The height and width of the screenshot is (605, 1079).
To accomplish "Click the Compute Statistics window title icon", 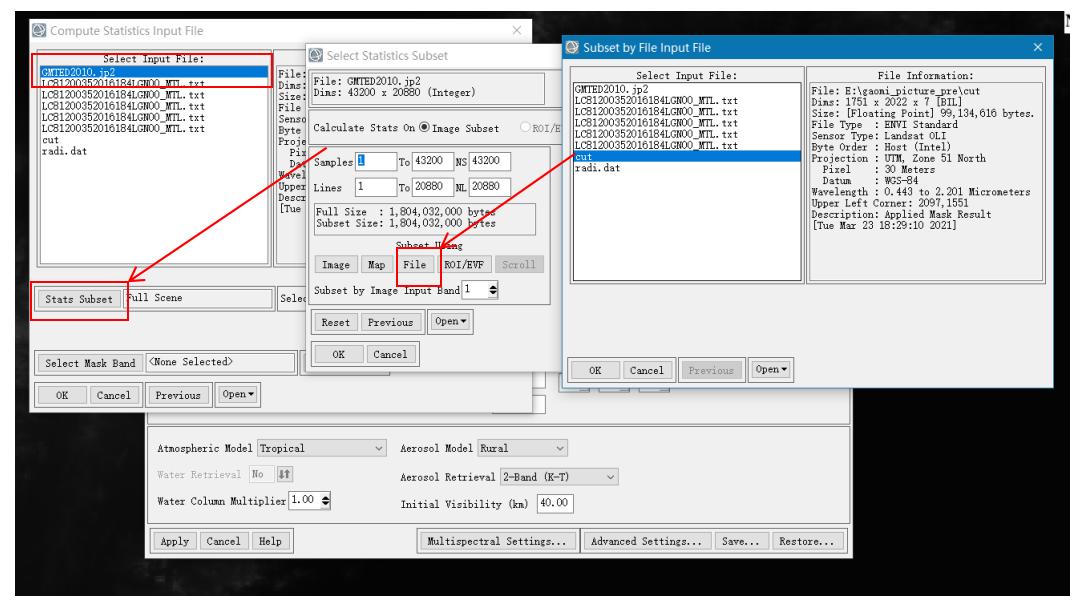I will click(39, 30).
